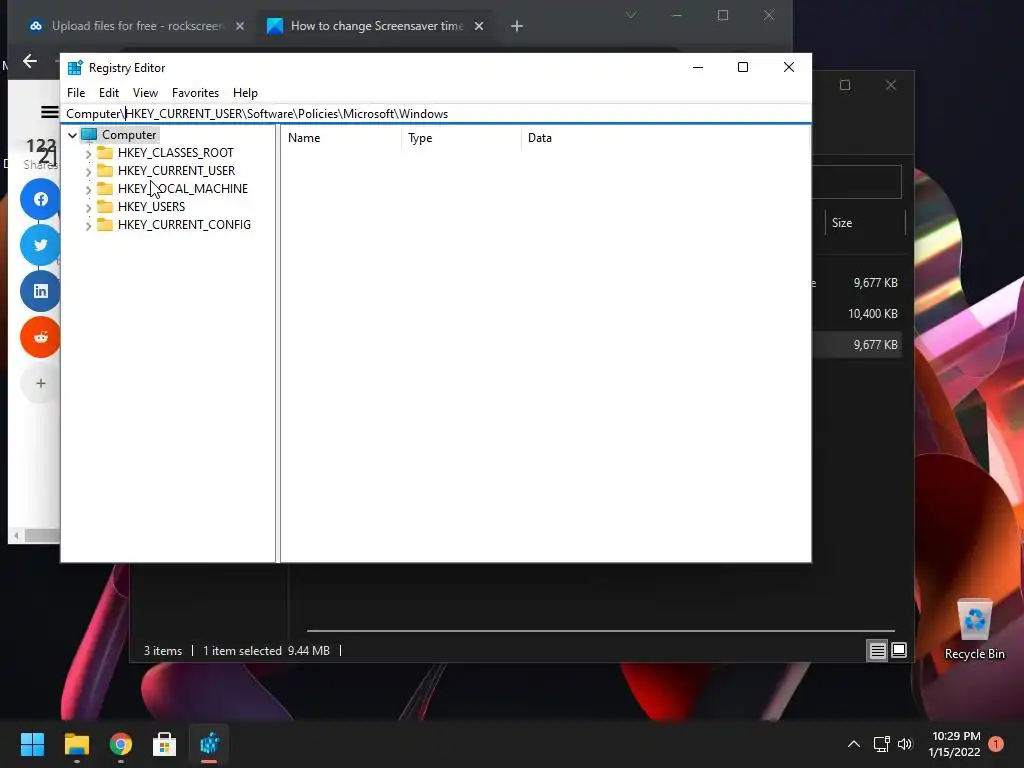
Task: Share the article on Twitter
Action: point(40,245)
